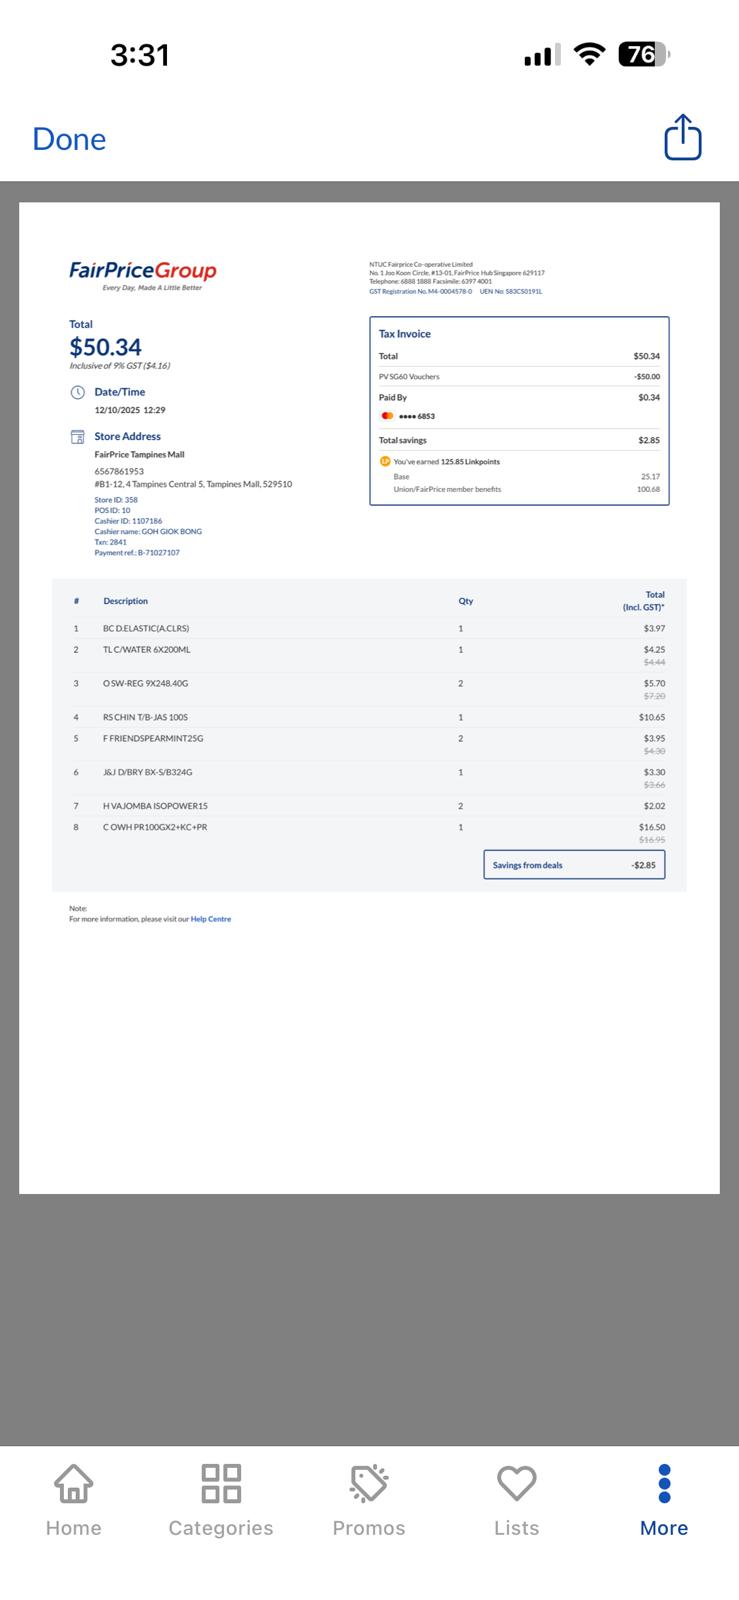Open the Lists tab
The width and height of the screenshot is (739, 1600).
[x=517, y=1500]
